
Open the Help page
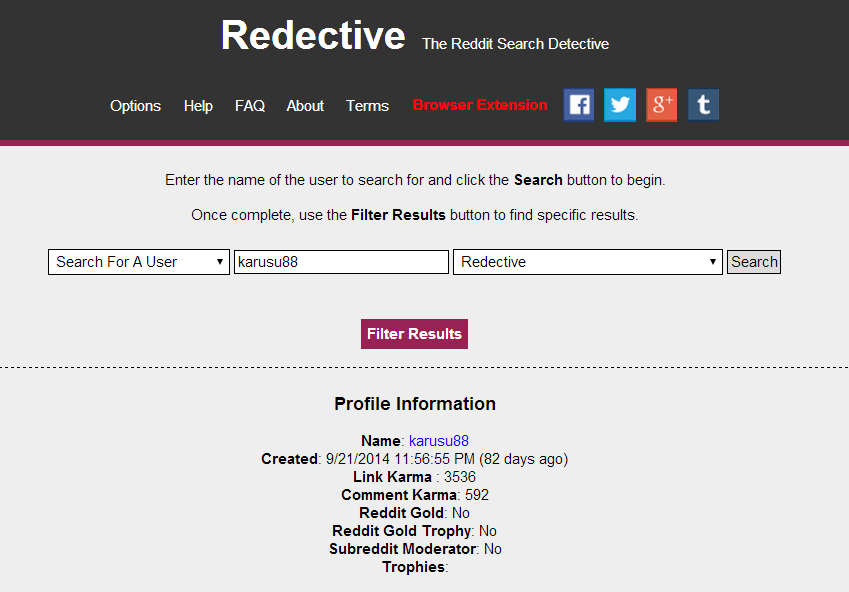pos(198,106)
